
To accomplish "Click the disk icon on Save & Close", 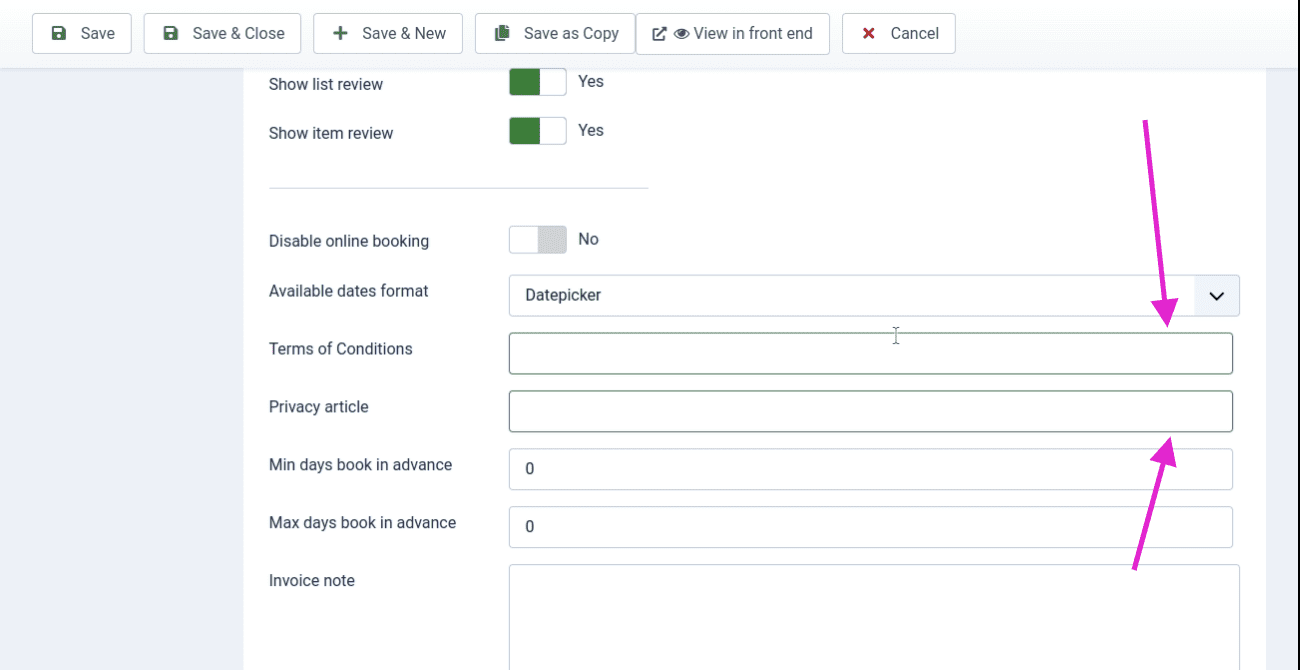I will coord(171,34).
